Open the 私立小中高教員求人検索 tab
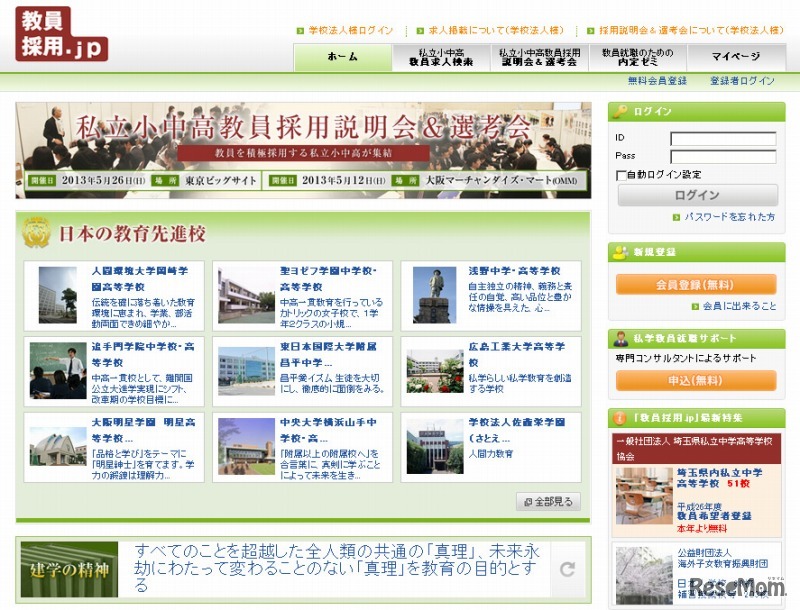The height and width of the screenshot is (610, 800). click(x=441, y=57)
